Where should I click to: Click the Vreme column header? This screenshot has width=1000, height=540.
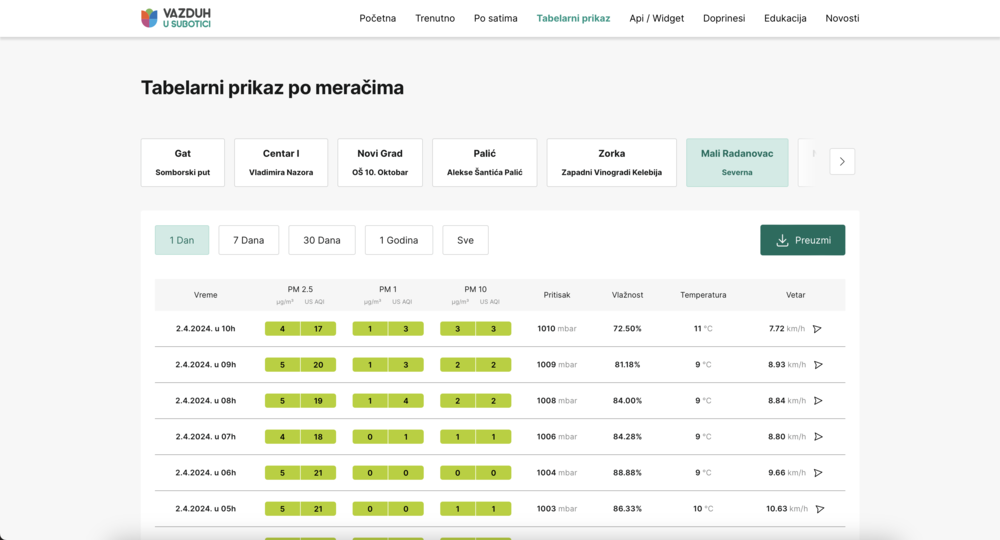(205, 295)
